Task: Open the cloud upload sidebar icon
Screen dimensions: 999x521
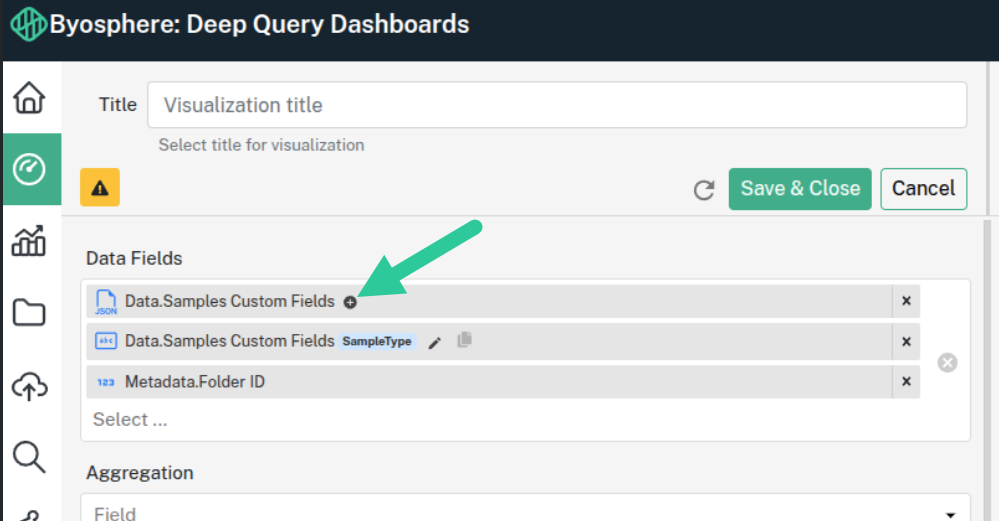Action: pyautogui.click(x=29, y=385)
